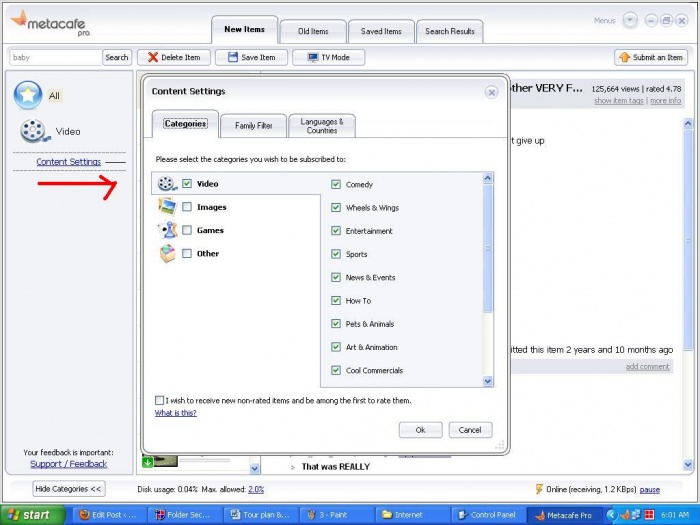The image size is (700, 525).
Task: Uncheck the How To checkbox
Action: tap(336, 300)
